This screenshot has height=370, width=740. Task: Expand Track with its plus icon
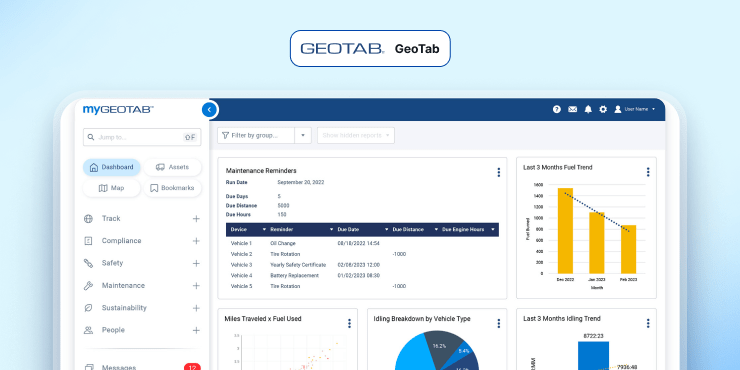tap(196, 219)
